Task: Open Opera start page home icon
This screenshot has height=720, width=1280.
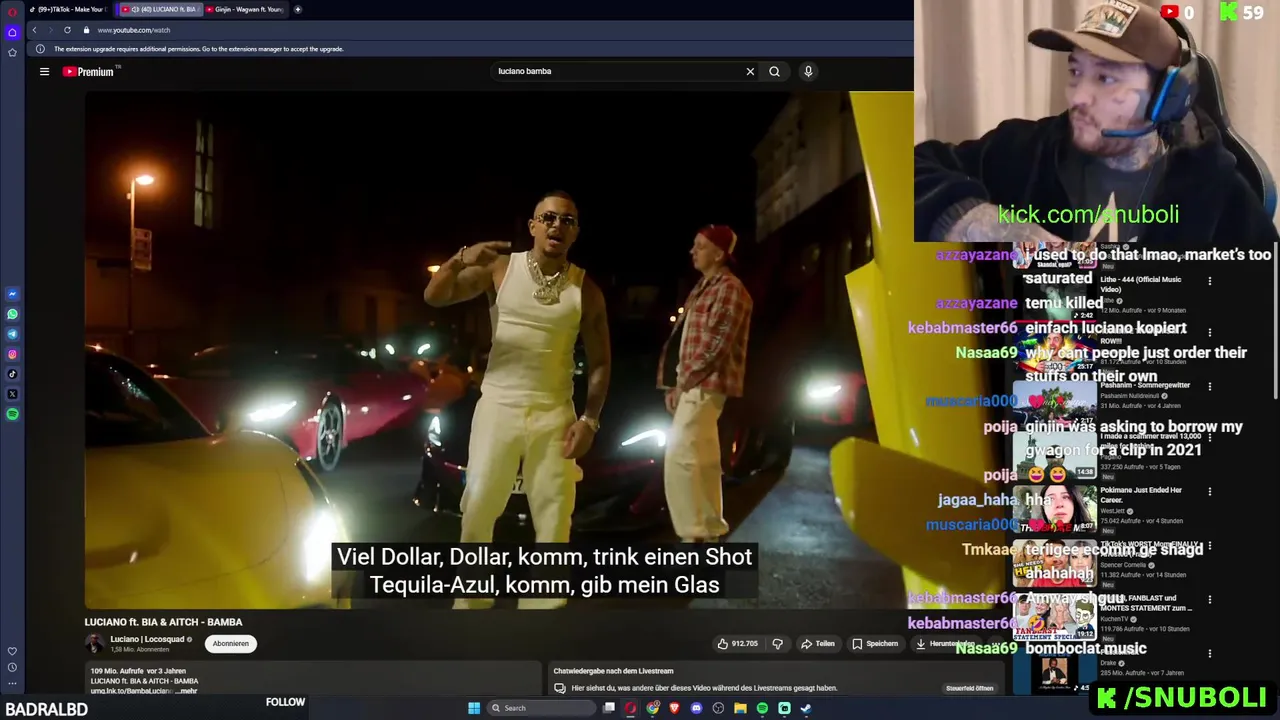Action: (12, 32)
